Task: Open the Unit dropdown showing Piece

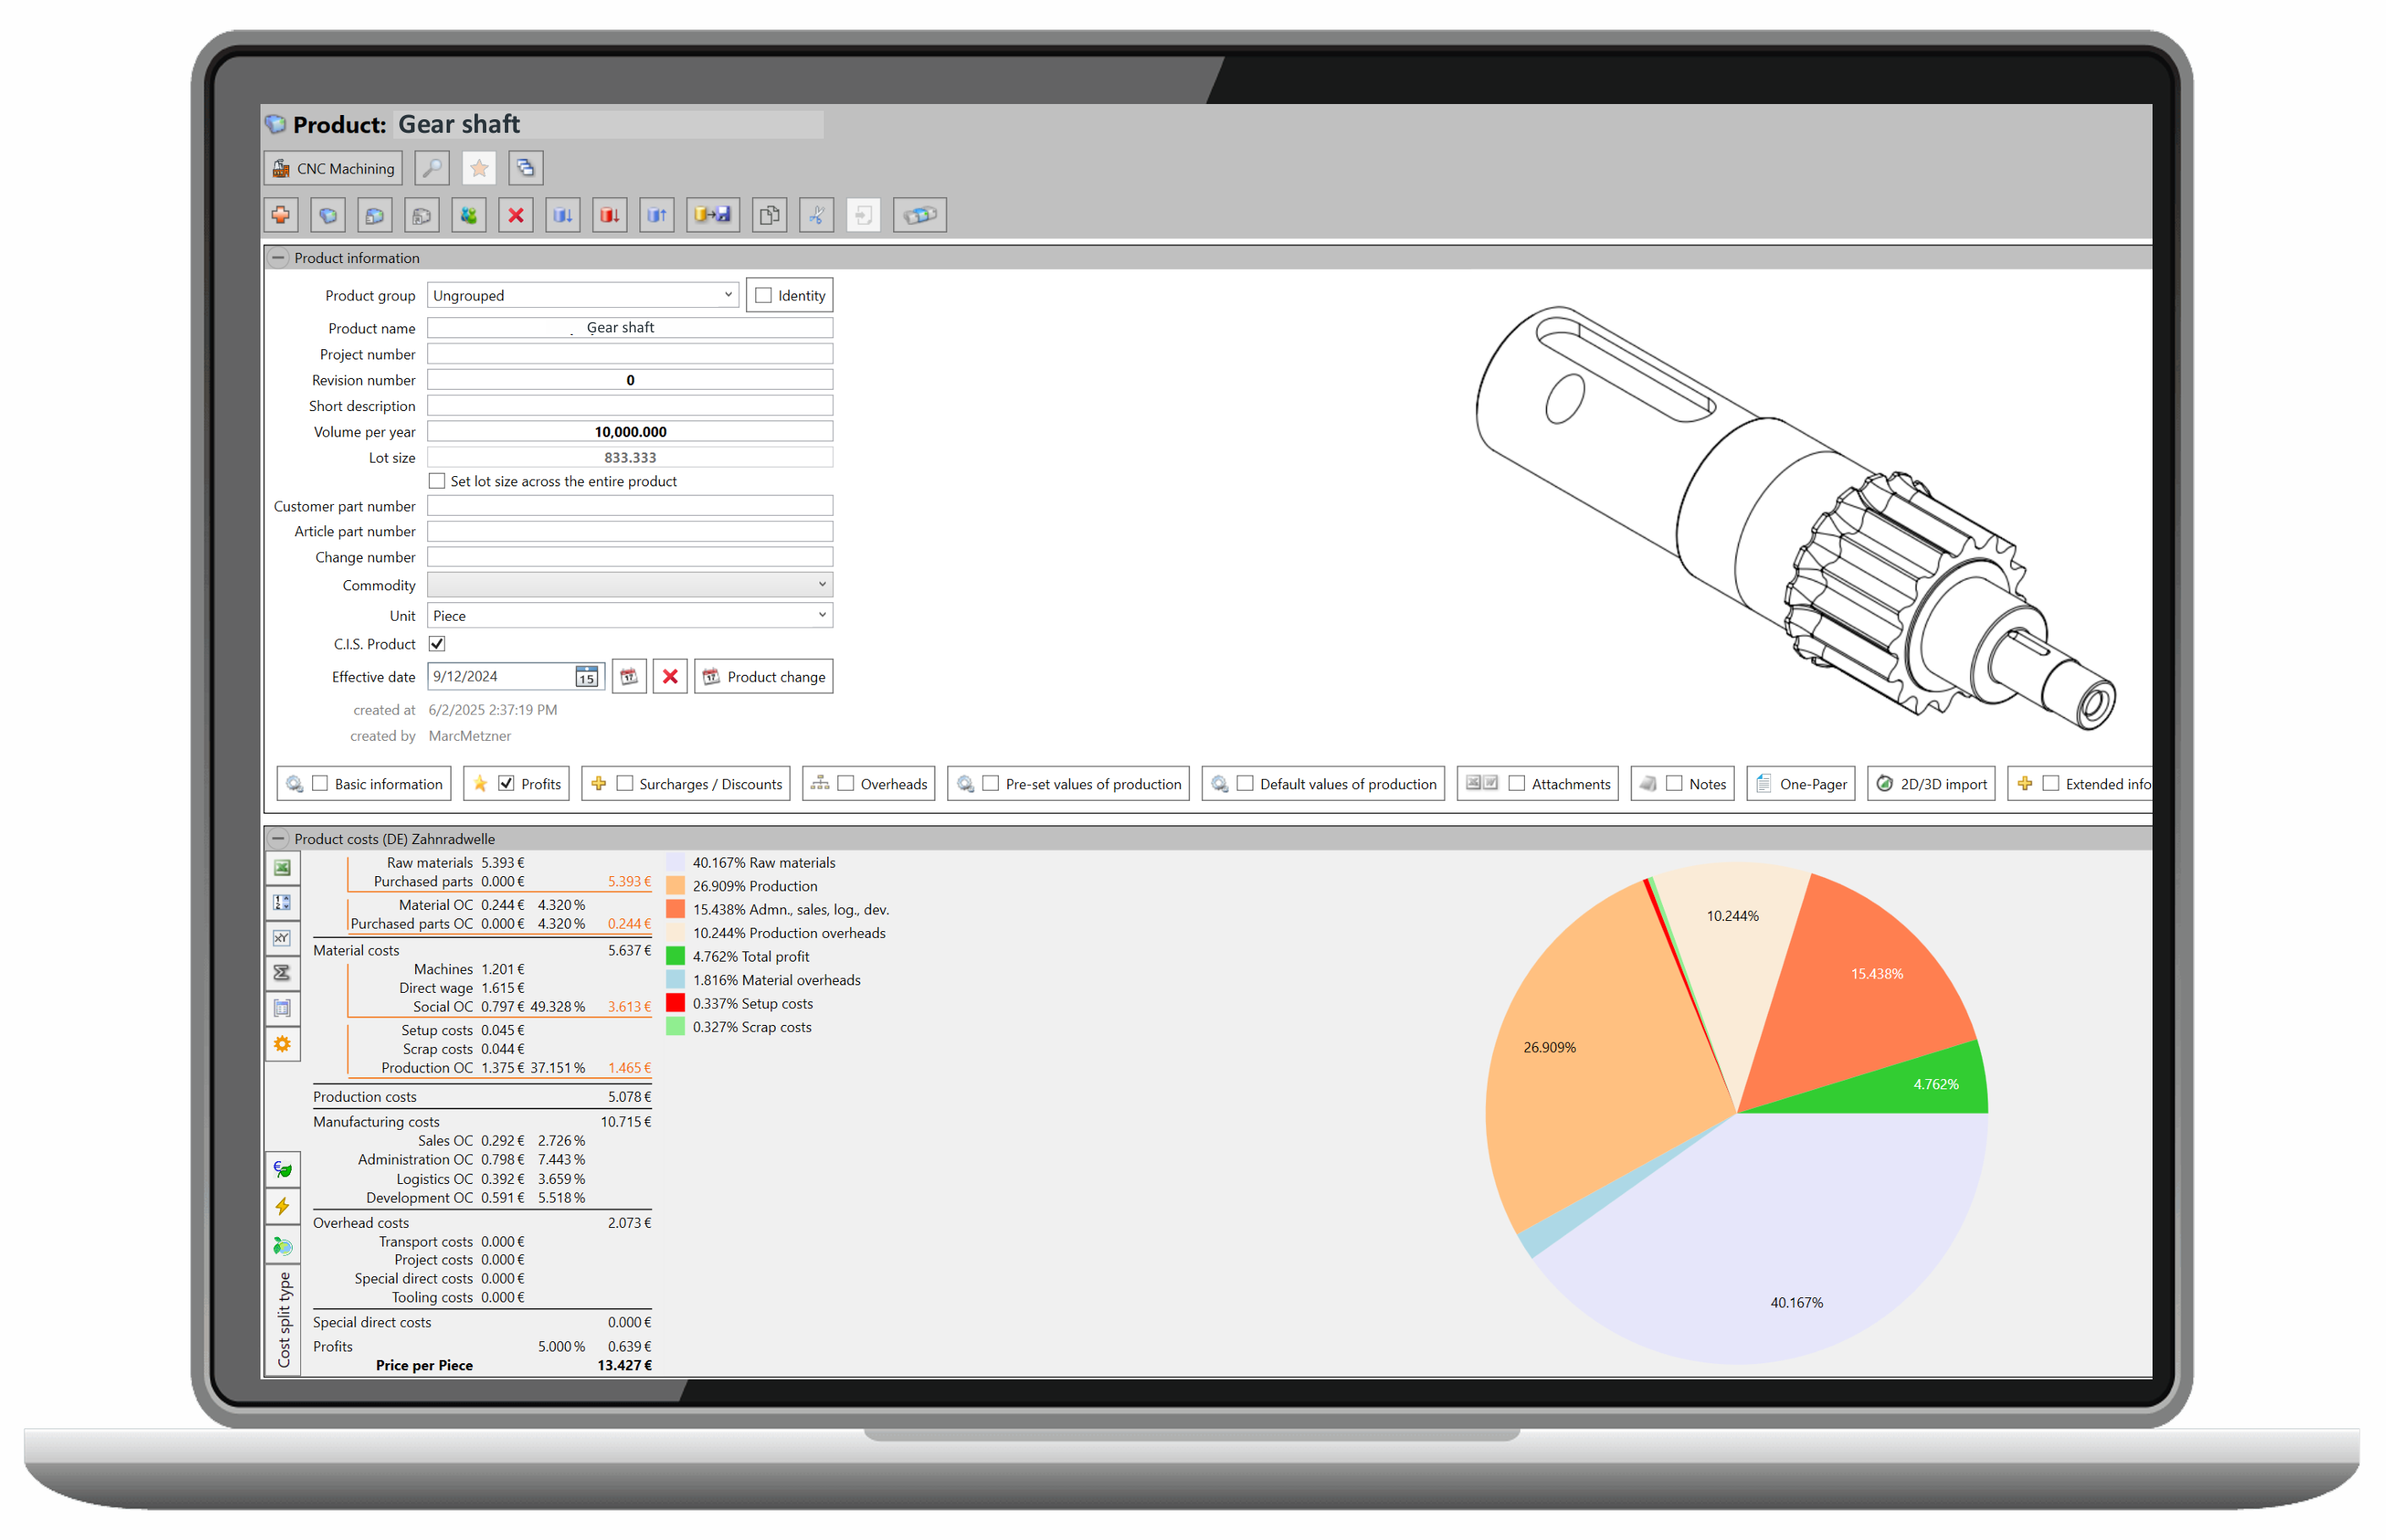Action: click(822, 616)
